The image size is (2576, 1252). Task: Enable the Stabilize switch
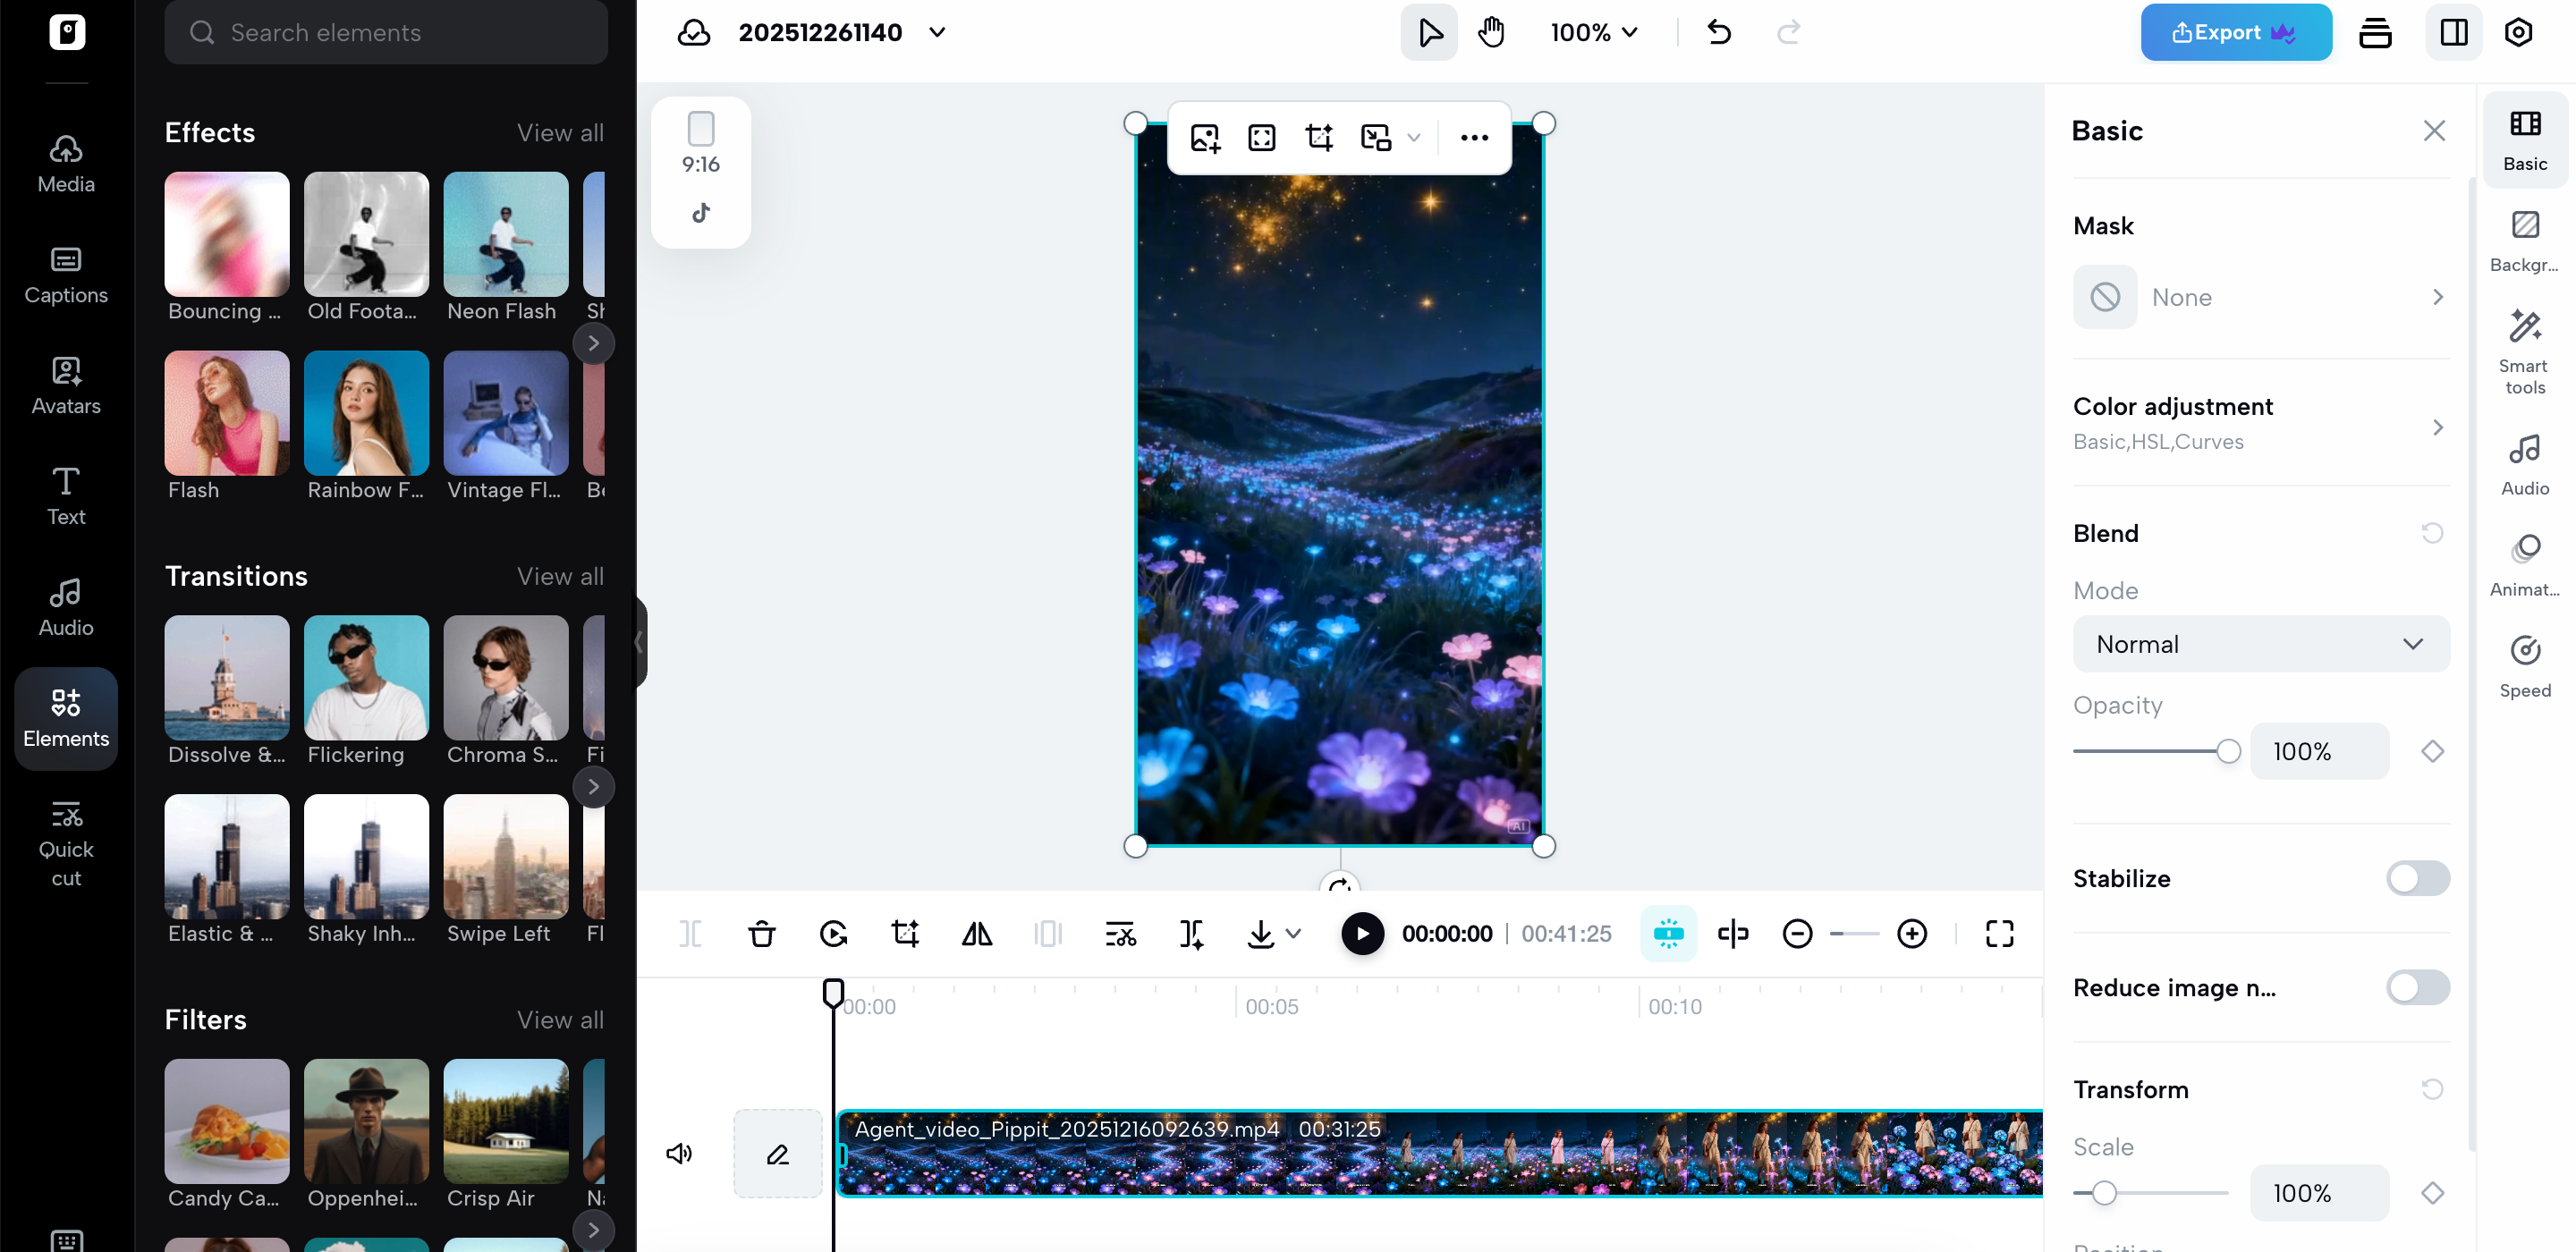point(2417,878)
